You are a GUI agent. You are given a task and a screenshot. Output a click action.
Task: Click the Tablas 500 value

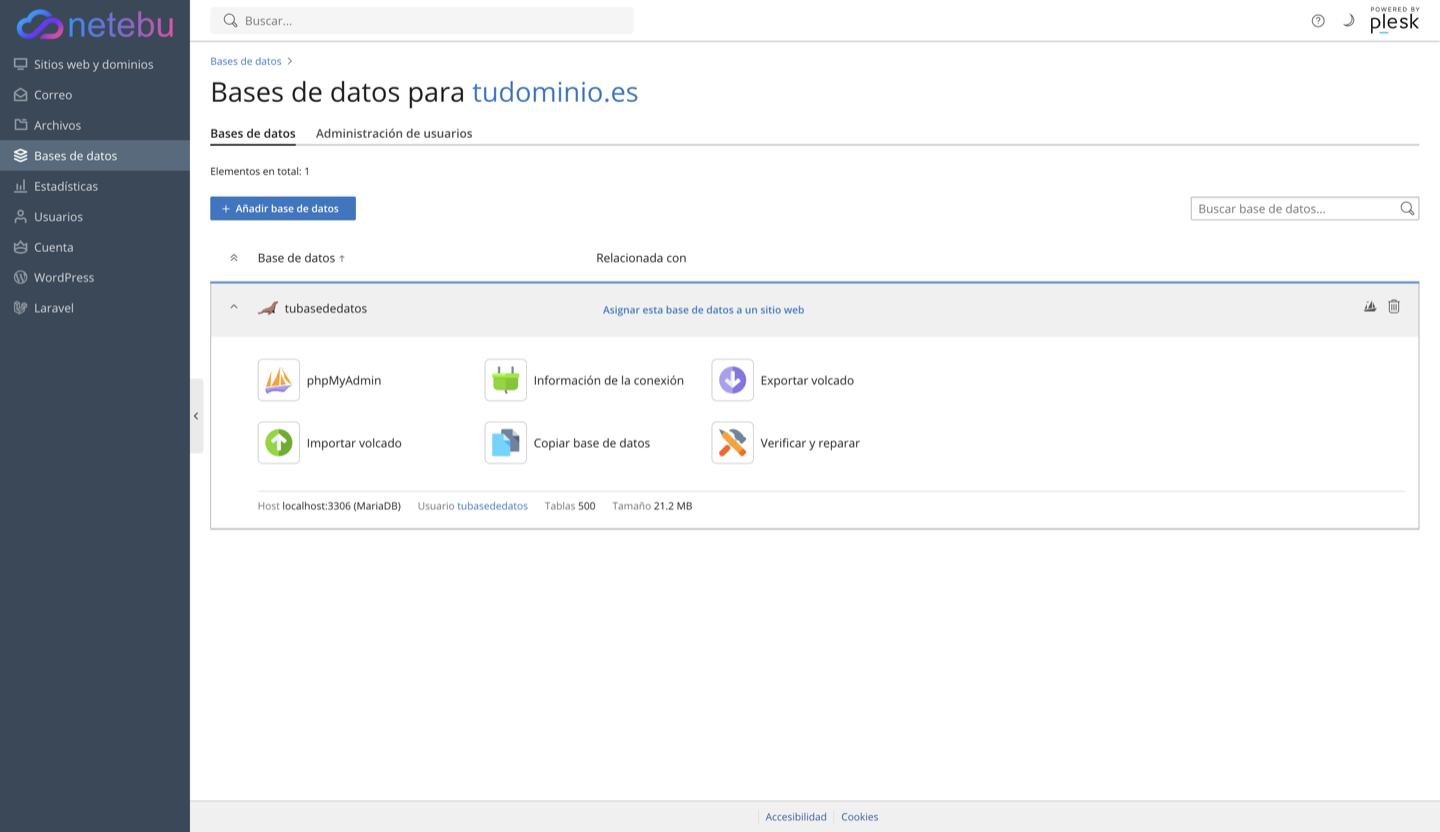(x=587, y=506)
